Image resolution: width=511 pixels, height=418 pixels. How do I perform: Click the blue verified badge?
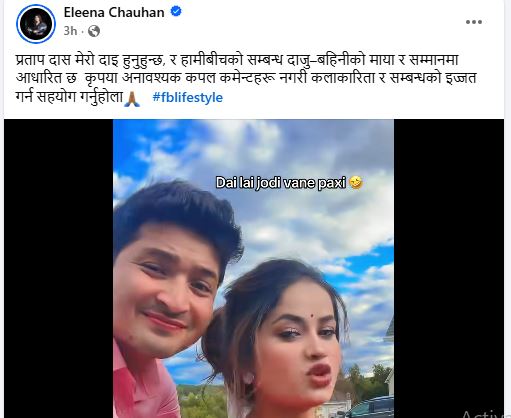point(176,12)
